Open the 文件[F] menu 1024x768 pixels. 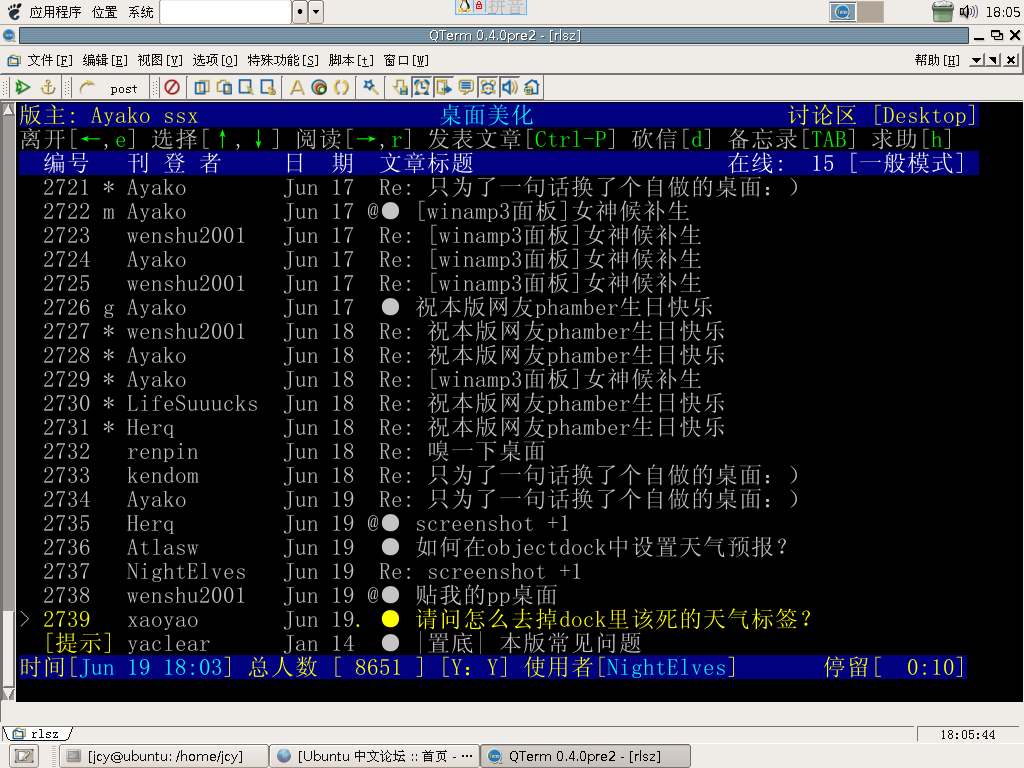pos(50,61)
